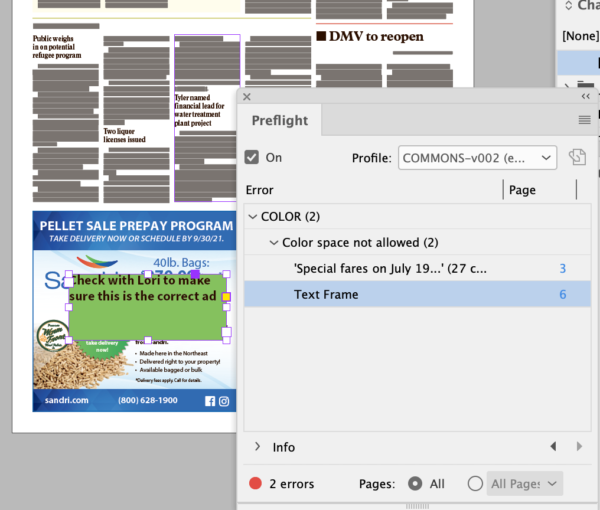Go to next error arrow

pyautogui.click(x=579, y=446)
